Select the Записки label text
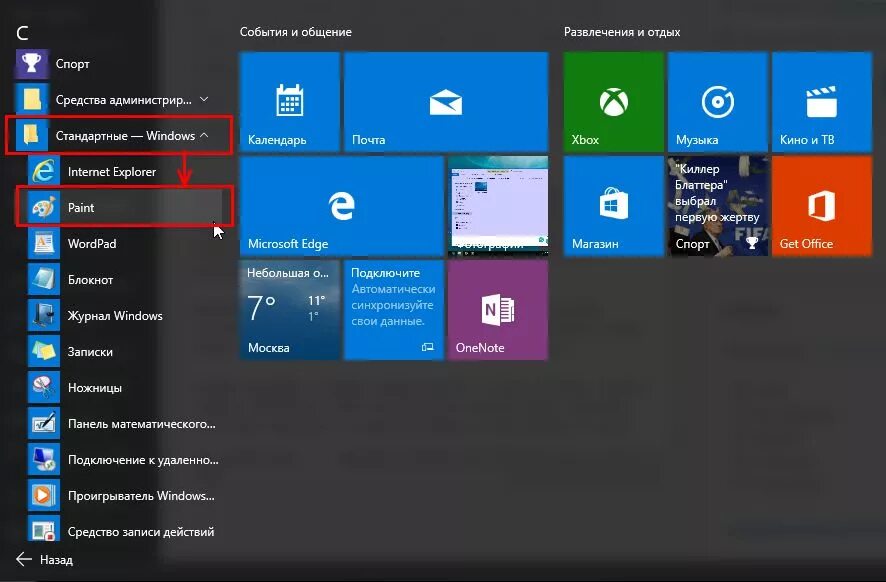The height and width of the screenshot is (582, 886). pos(90,351)
